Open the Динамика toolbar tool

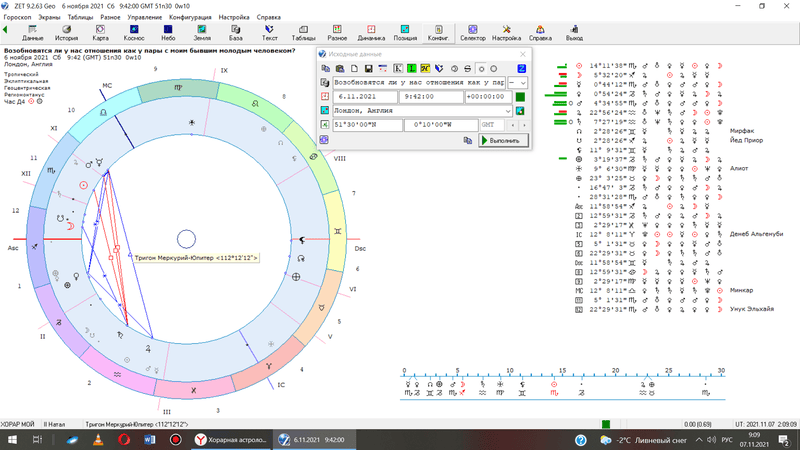[x=370, y=33]
